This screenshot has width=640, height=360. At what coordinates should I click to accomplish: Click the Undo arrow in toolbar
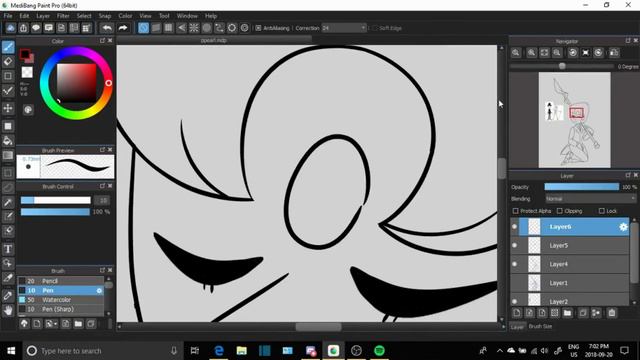coord(107,28)
